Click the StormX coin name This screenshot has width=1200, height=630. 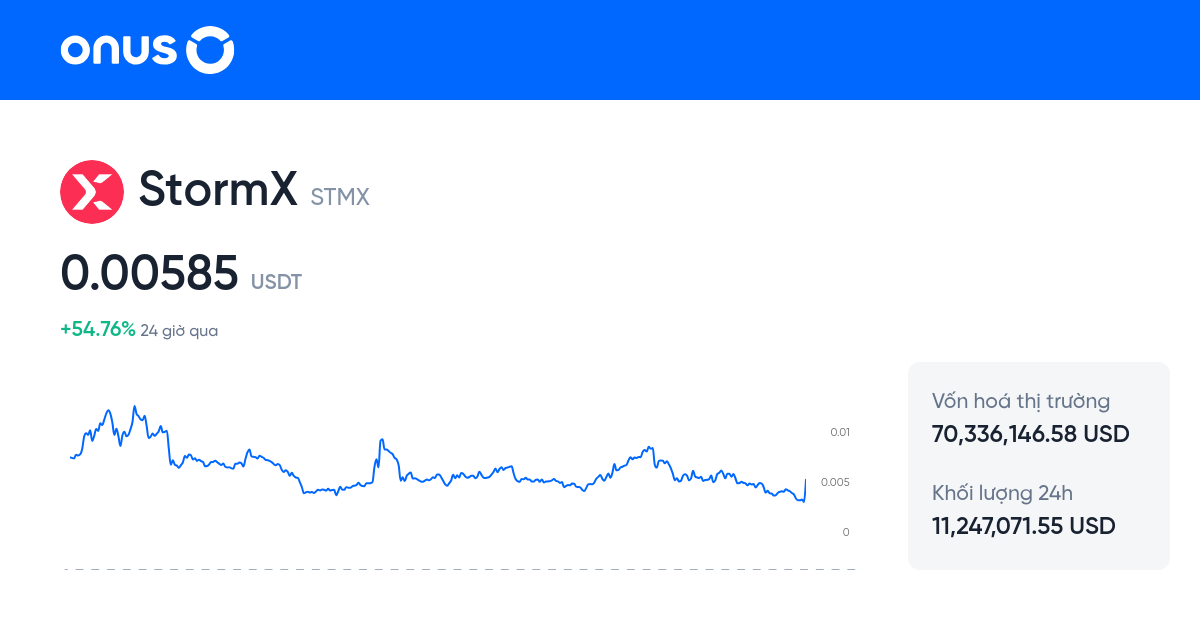pyautogui.click(x=216, y=190)
